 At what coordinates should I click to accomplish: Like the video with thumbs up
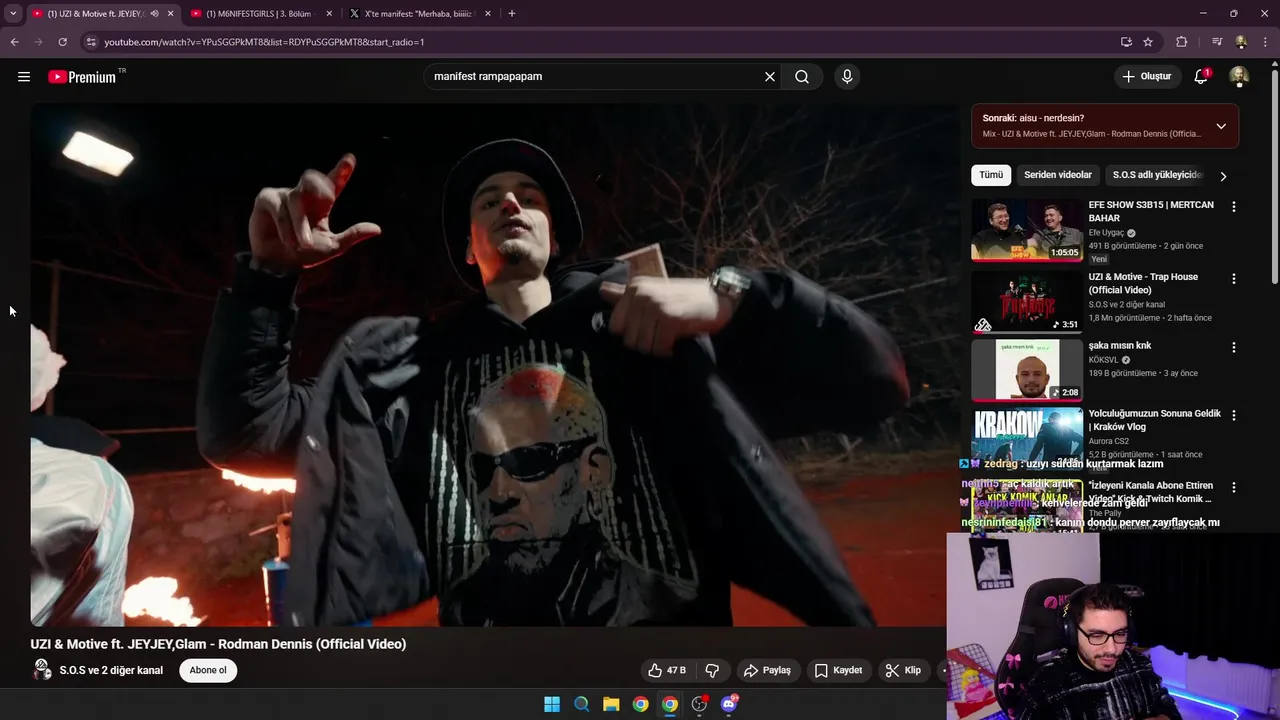coord(667,670)
